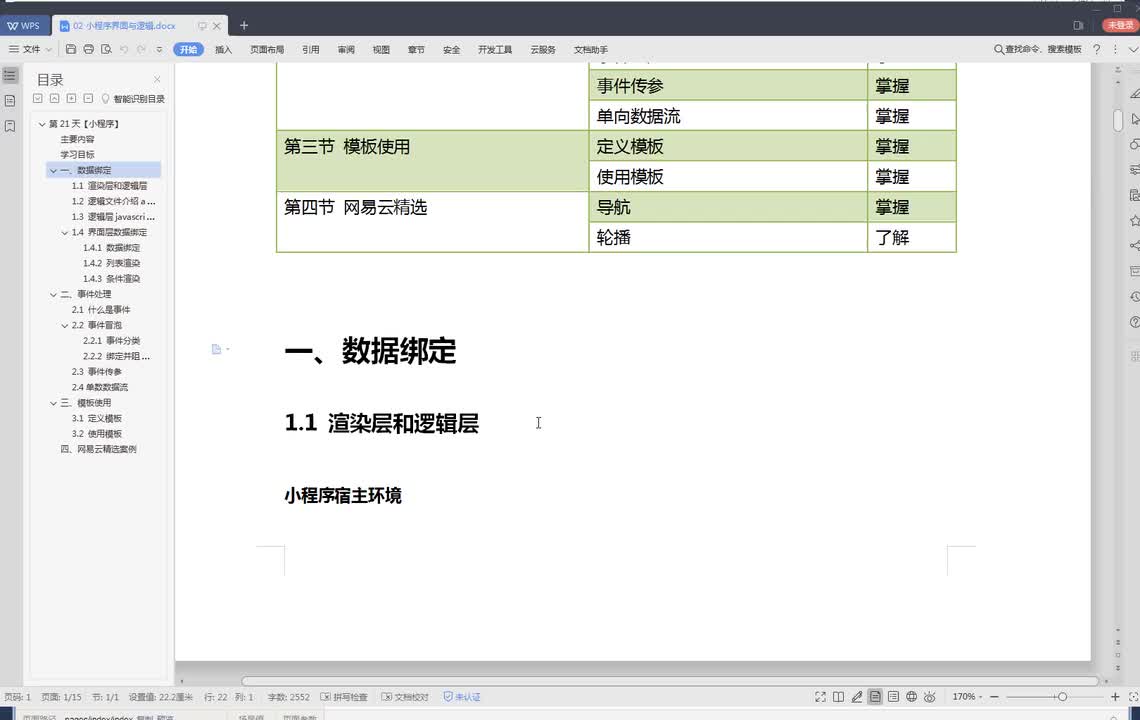The height and width of the screenshot is (720, 1140).
Task: Open the 云服务 ribbon tab
Action: click(x=543, y=49)
